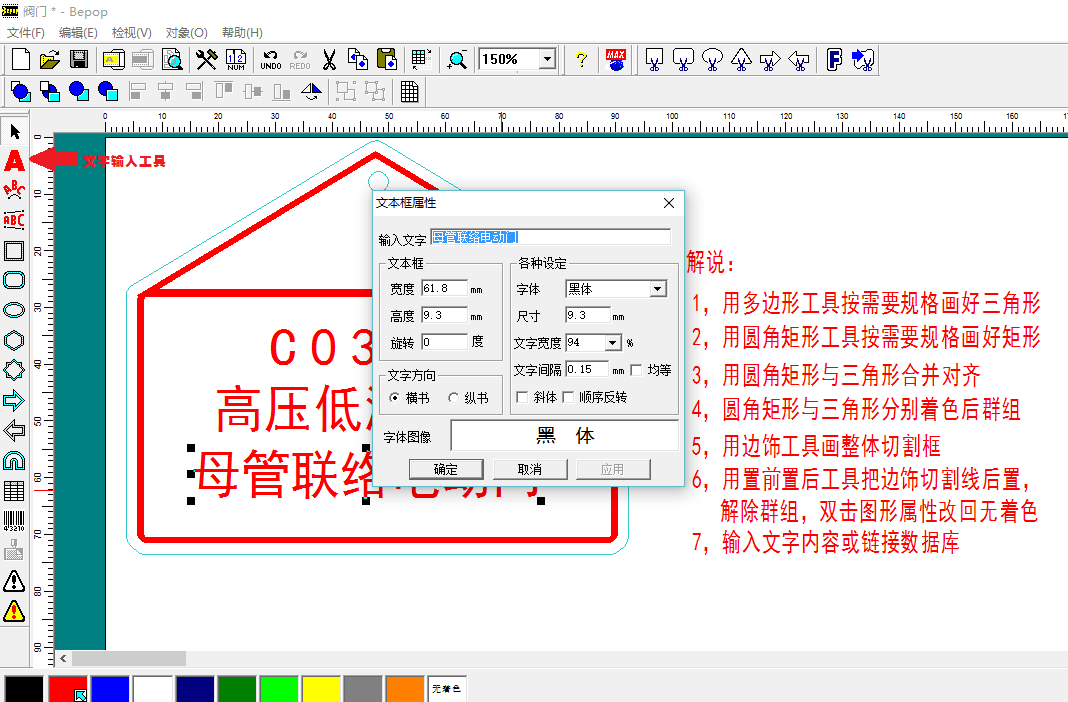Image resolution: width=1068 pixels, height=702 pixels.
Task: Click the horizontal scrollbar left arrow
Action: click(63, 658)
